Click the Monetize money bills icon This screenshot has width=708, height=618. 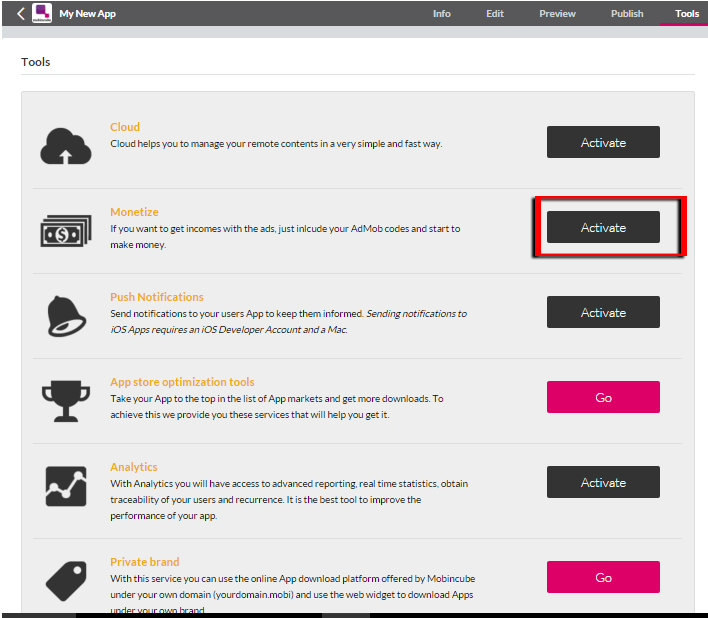point(66,231)
